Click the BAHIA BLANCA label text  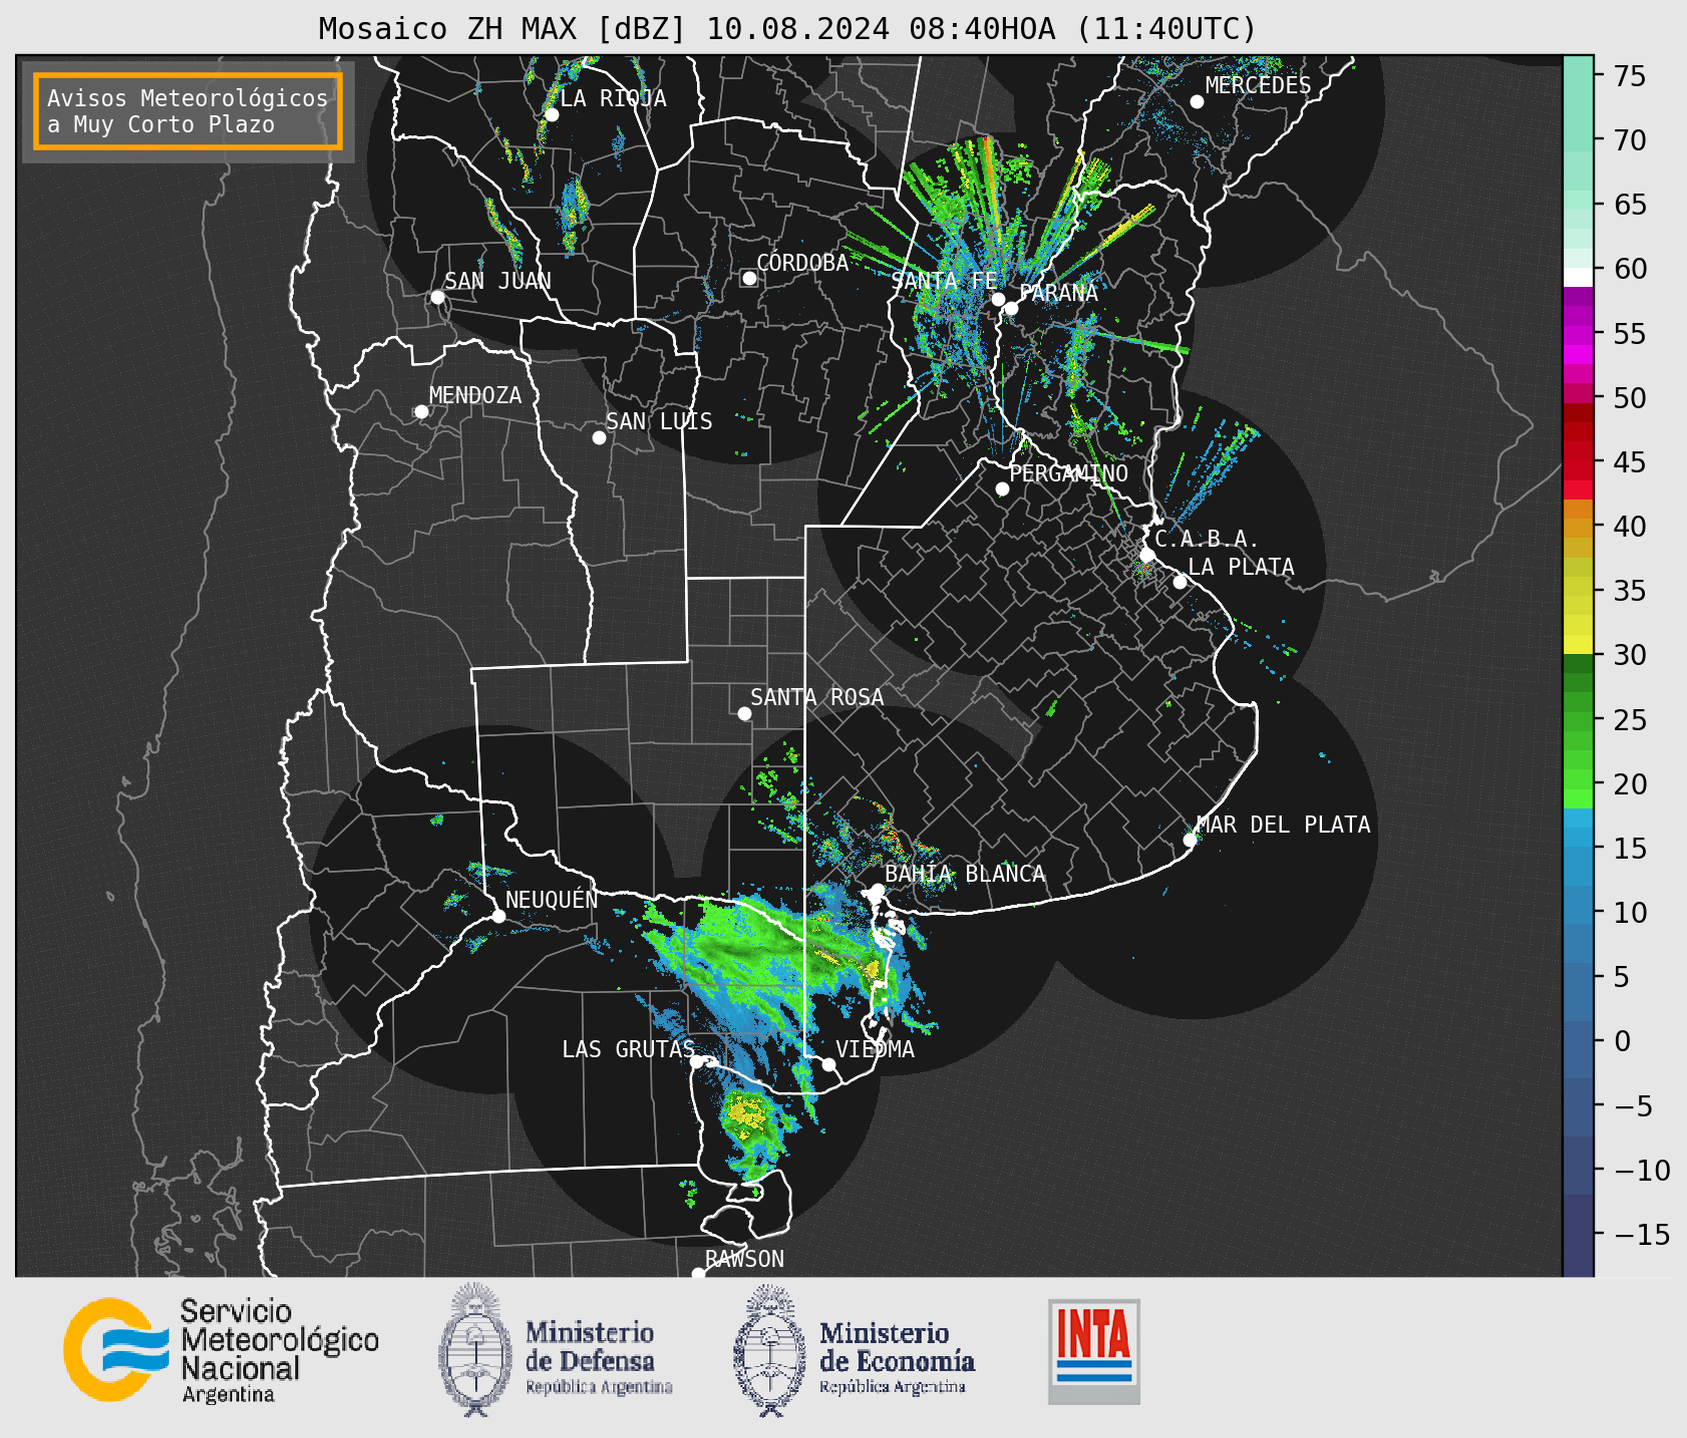click(x=965, y=874)
